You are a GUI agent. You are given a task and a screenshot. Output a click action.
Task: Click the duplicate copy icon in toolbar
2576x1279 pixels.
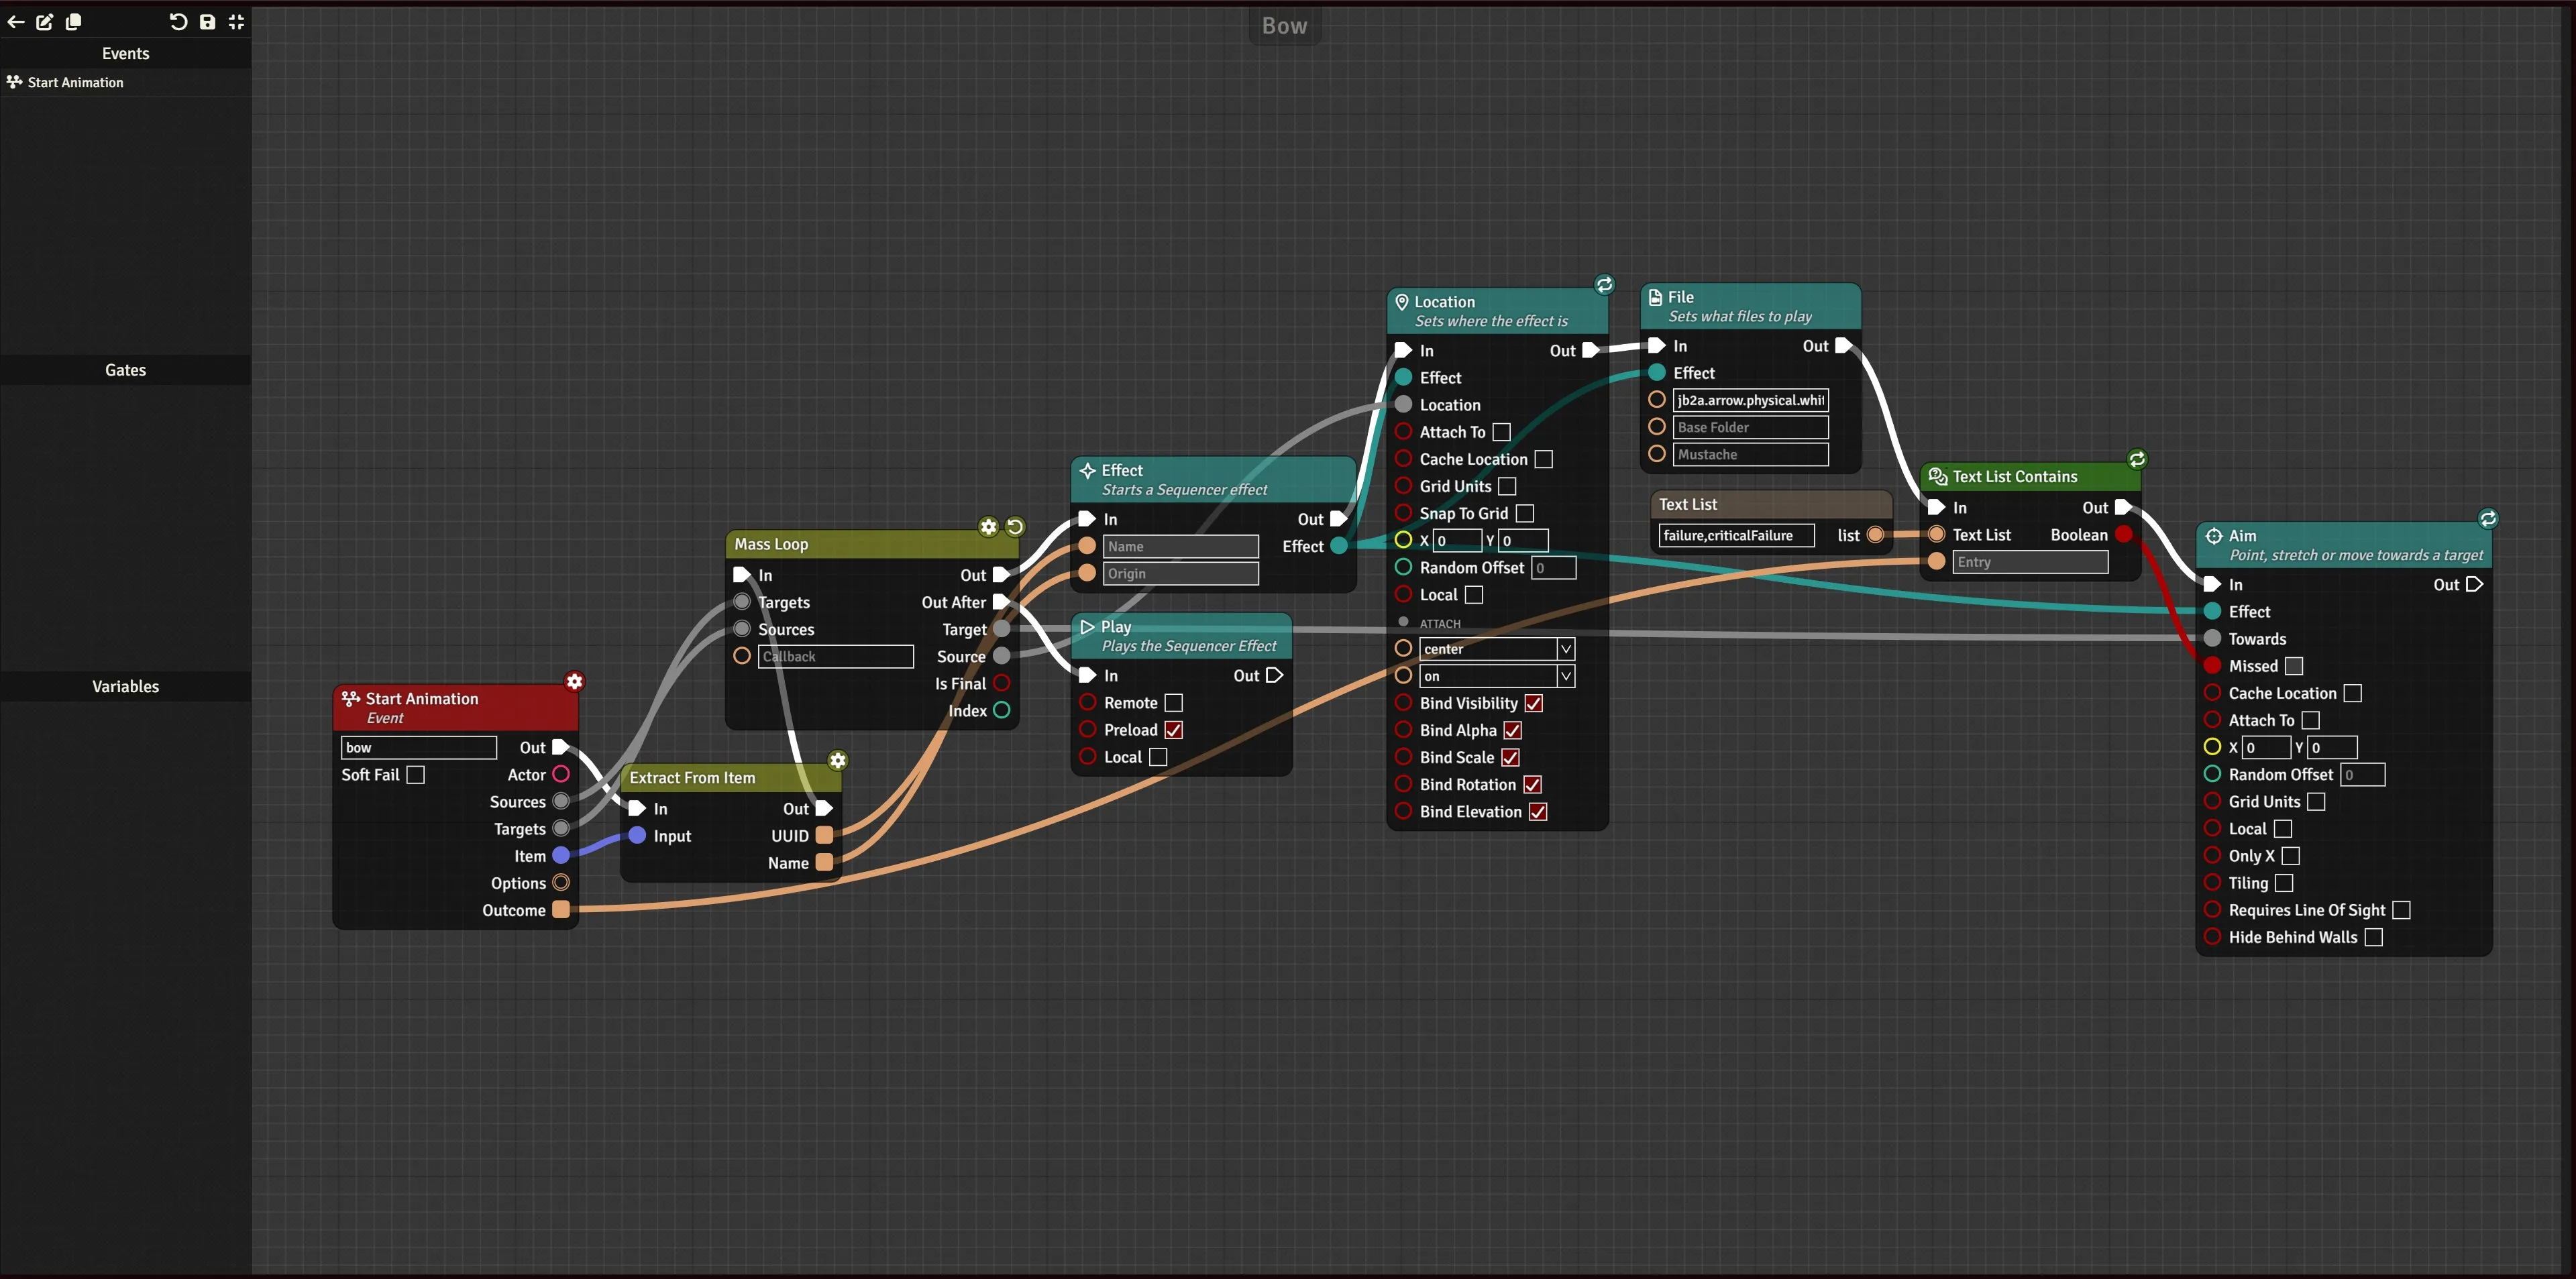pyautogui.click(x=74, y=22)
